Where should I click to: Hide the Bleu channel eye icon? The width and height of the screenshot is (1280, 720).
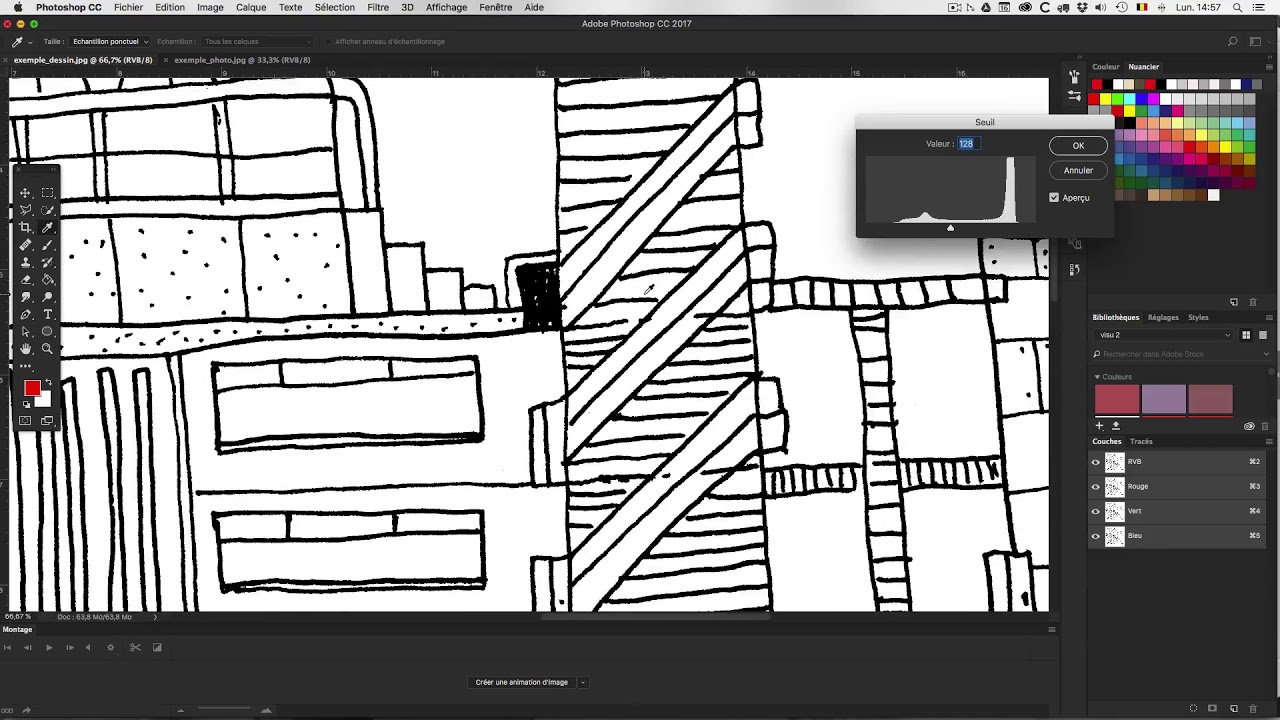pyautogui.click(x=1096, y=536)
